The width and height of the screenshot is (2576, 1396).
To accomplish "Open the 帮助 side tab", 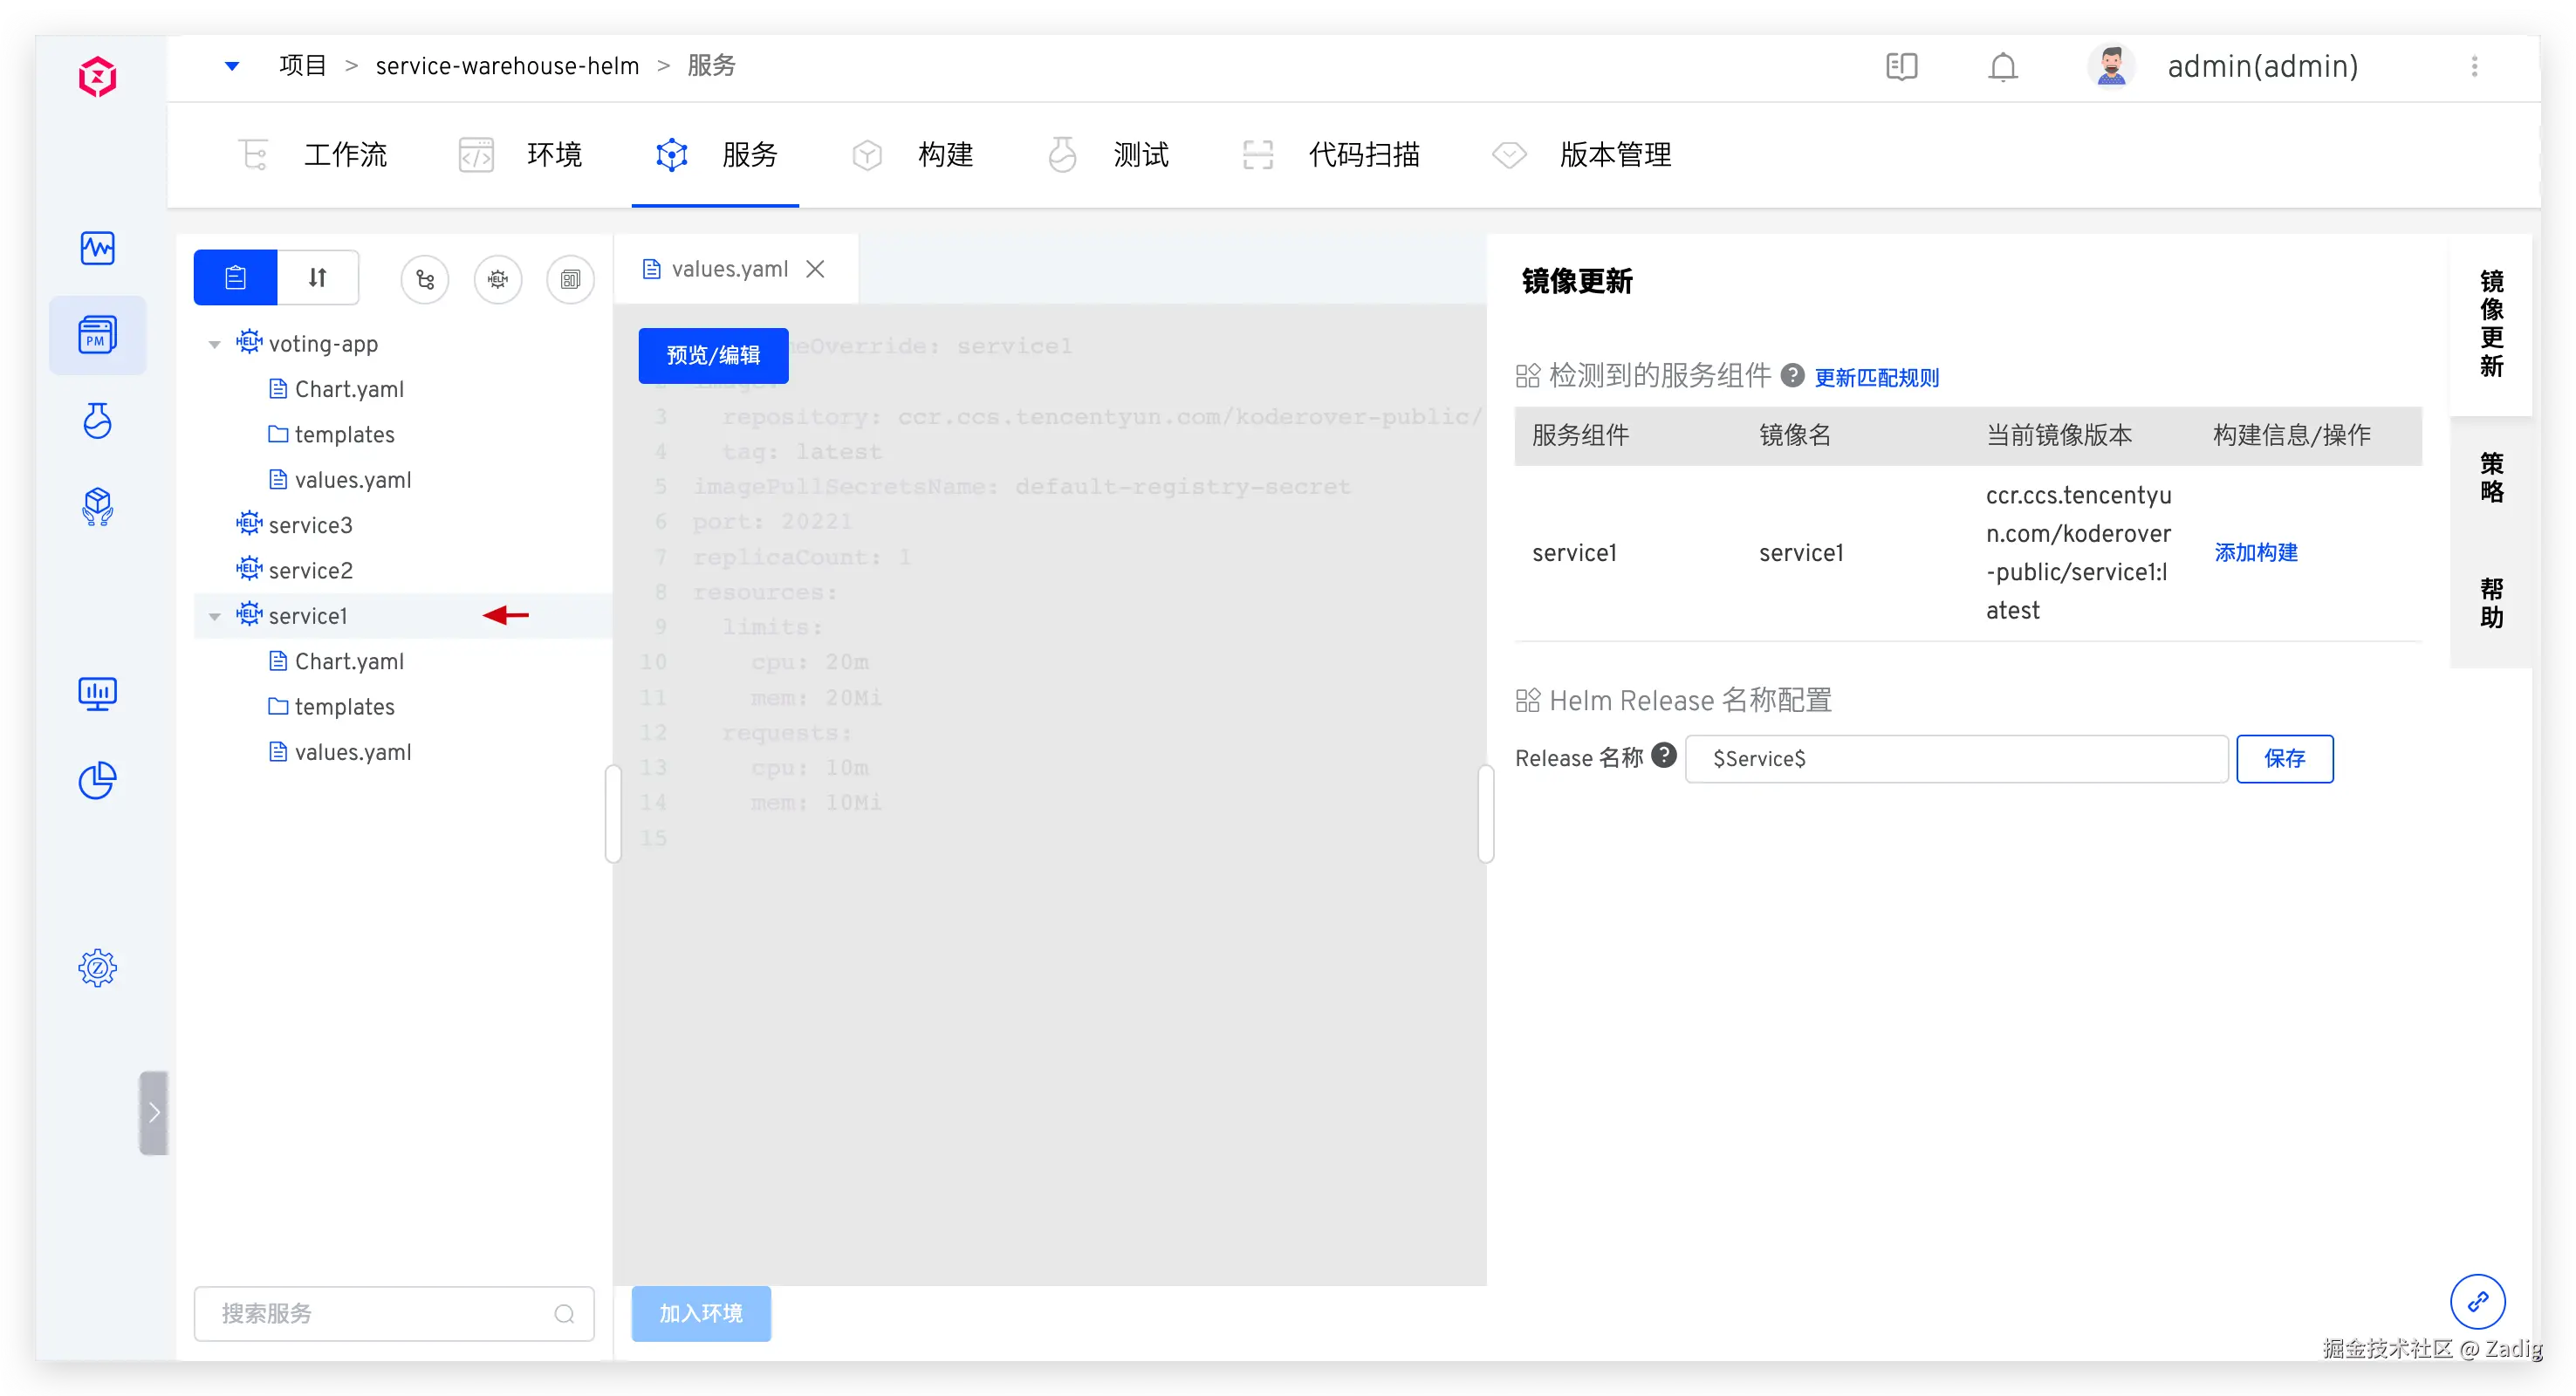I will [x=2491, y=603].
